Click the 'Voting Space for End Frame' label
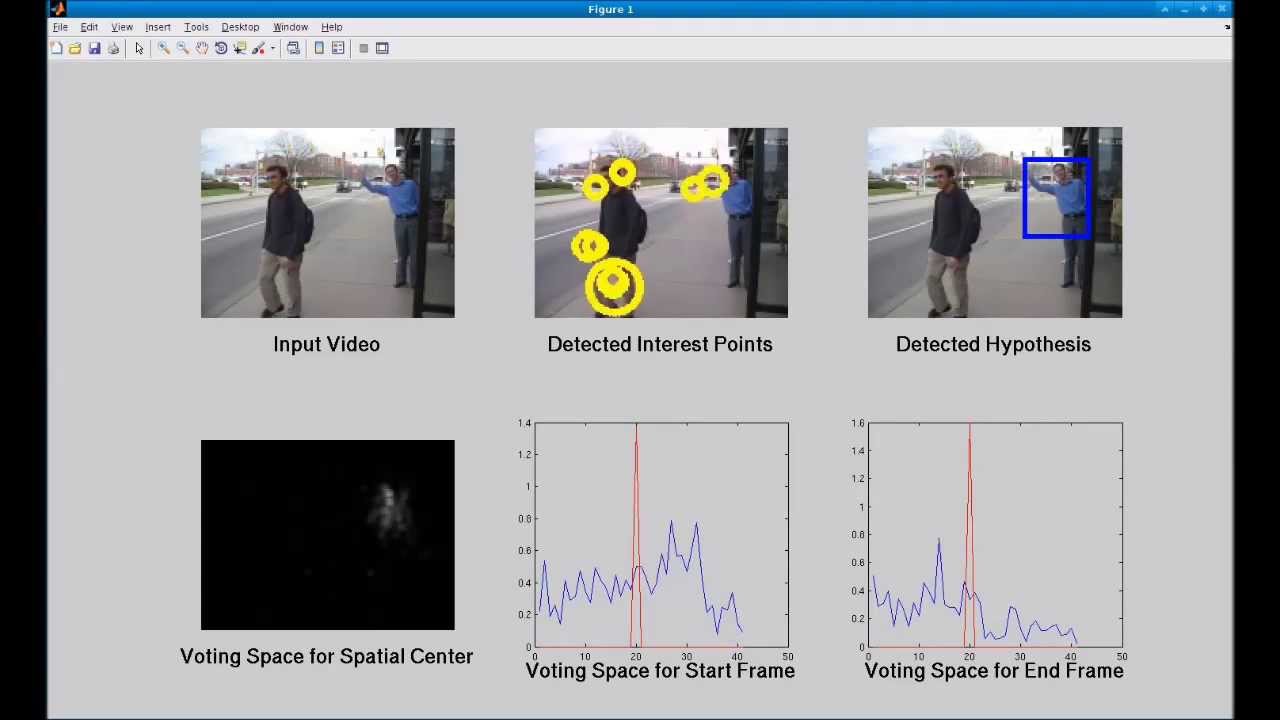Screen dimensions: 1280x720 (x=994, y=670)
